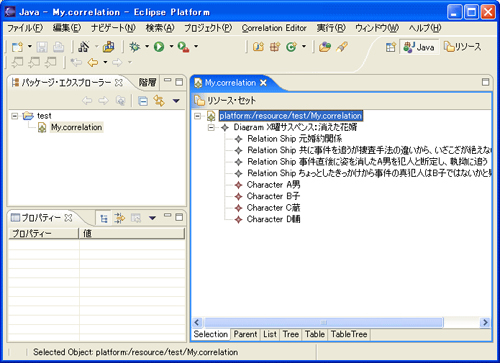This screenshot has height=363, width=500.
Task: Click the horizontal scrollbar thumb in editor
Action: [323, 322]
